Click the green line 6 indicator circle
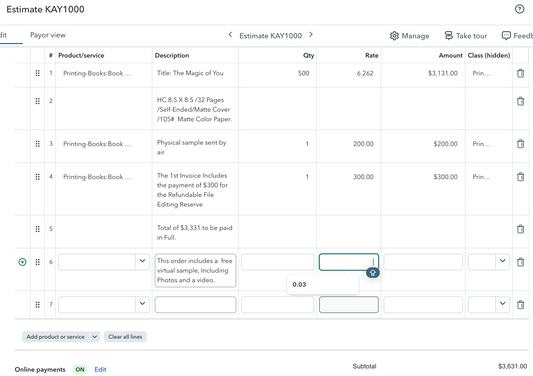The image size is (533, 376). [22, 262]
